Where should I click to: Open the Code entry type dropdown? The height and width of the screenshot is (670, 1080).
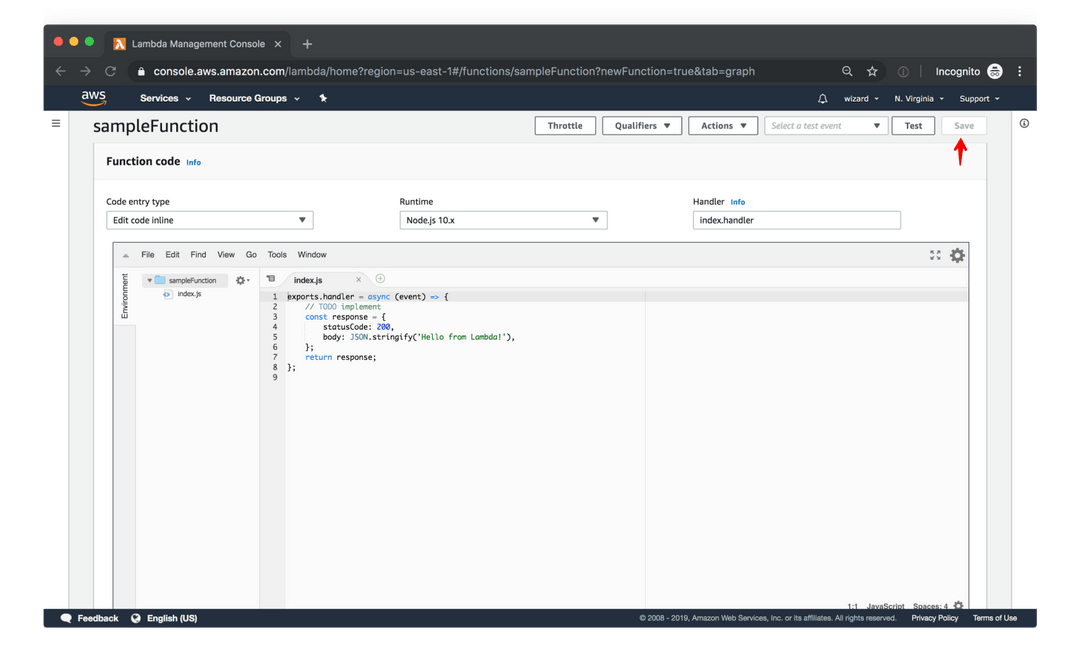pos(209,219)
